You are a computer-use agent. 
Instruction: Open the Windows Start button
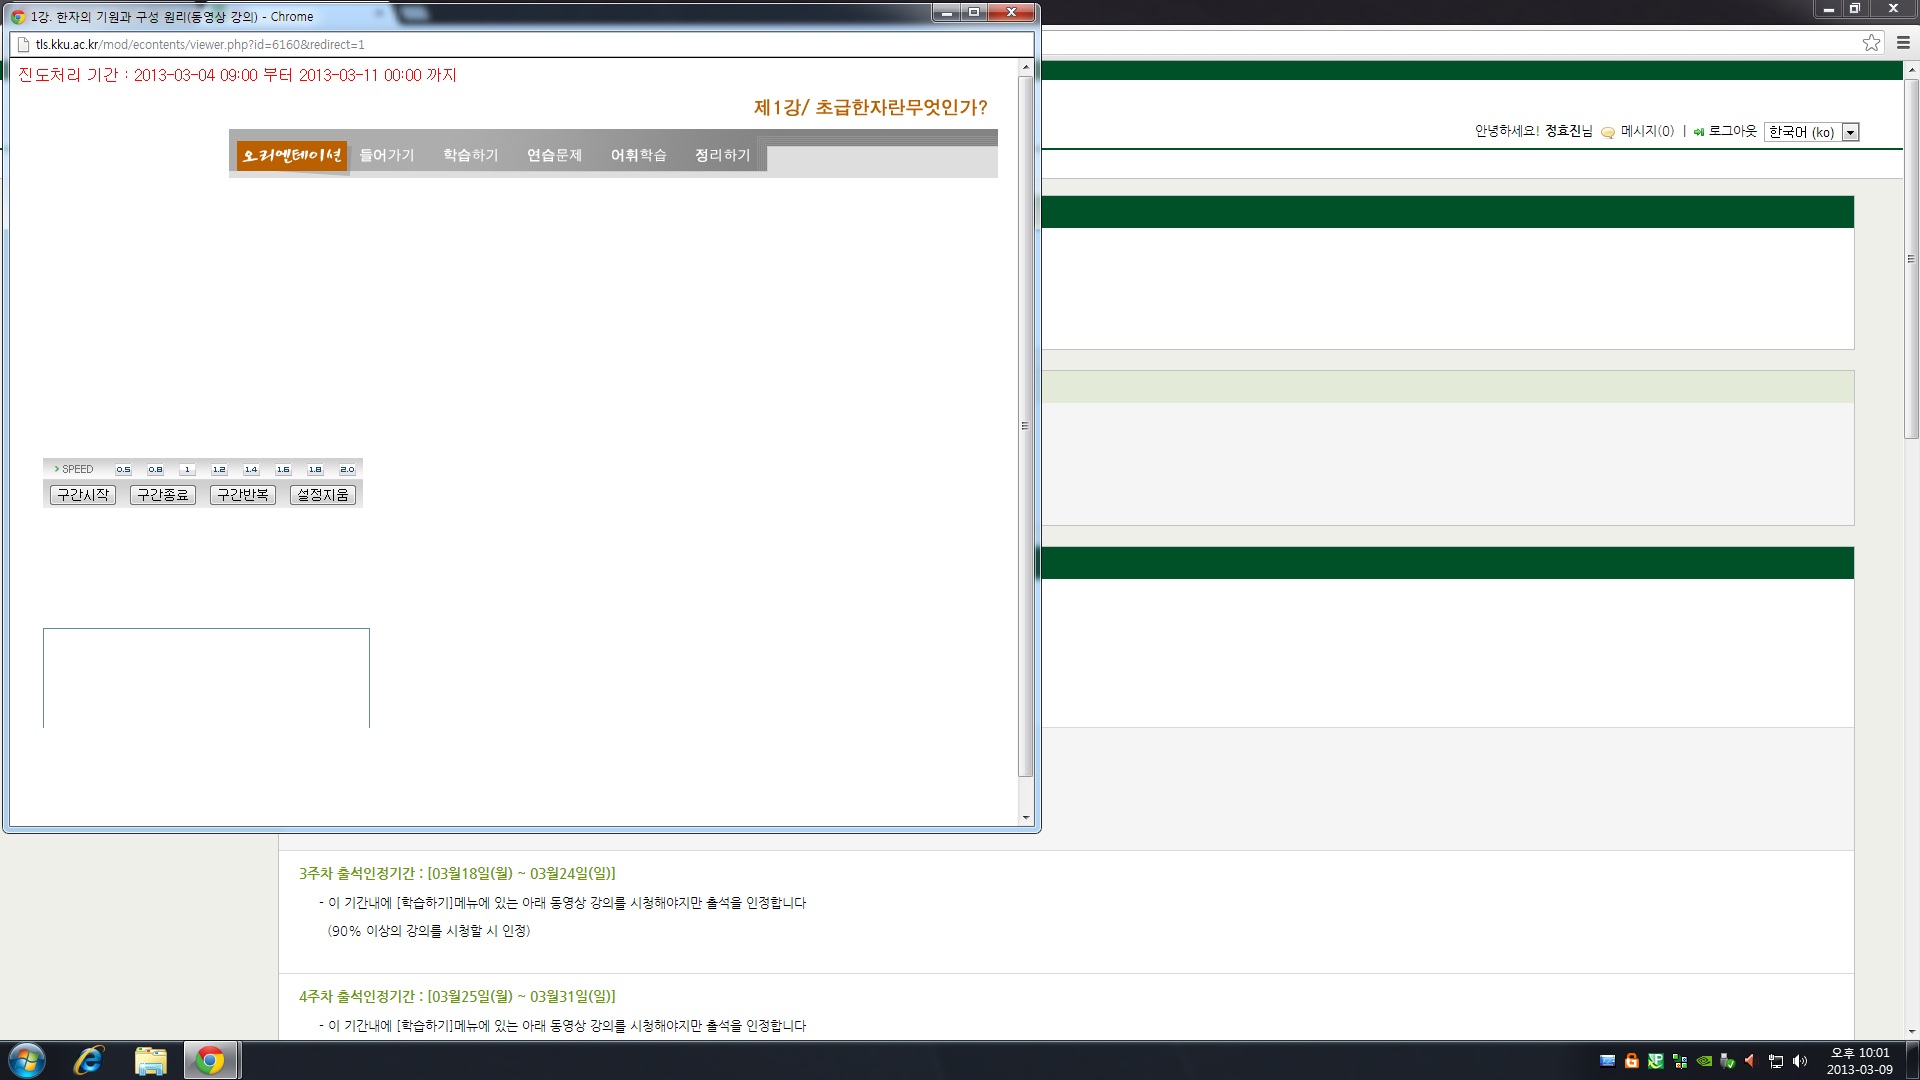coord(27,1060)
